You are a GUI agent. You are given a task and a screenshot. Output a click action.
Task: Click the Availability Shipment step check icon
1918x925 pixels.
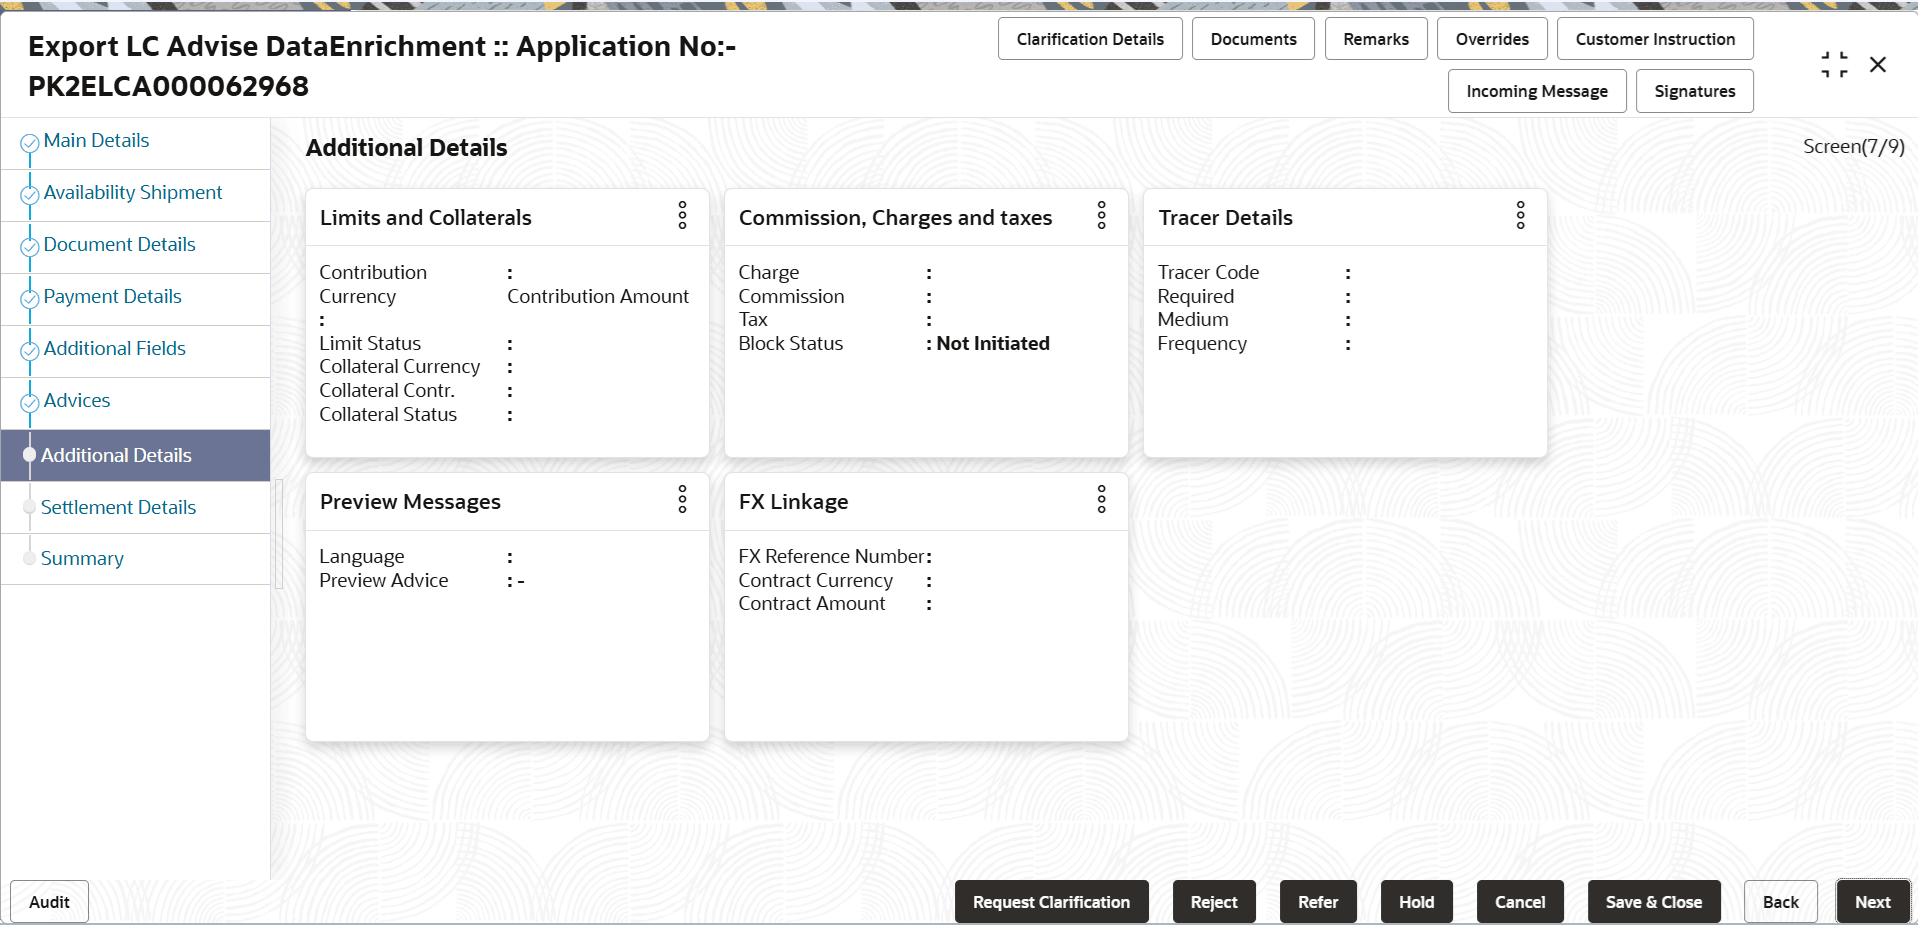(30, 196)
